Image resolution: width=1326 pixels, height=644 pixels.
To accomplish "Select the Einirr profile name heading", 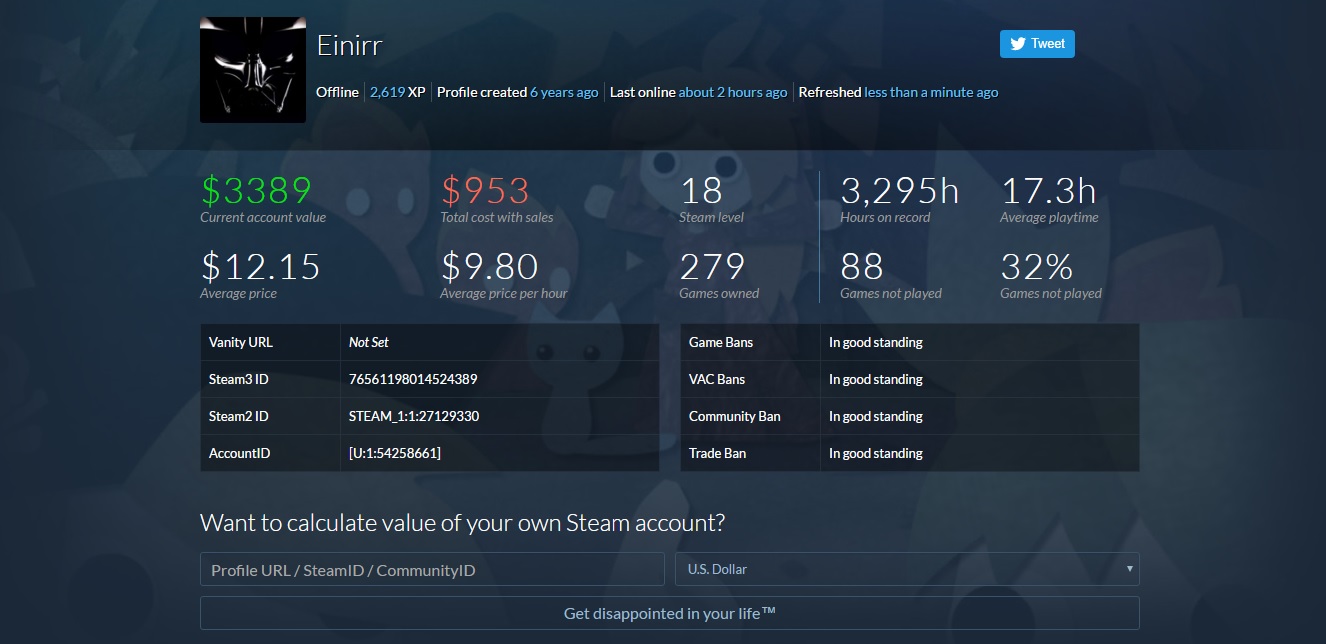I will (350, 45).
